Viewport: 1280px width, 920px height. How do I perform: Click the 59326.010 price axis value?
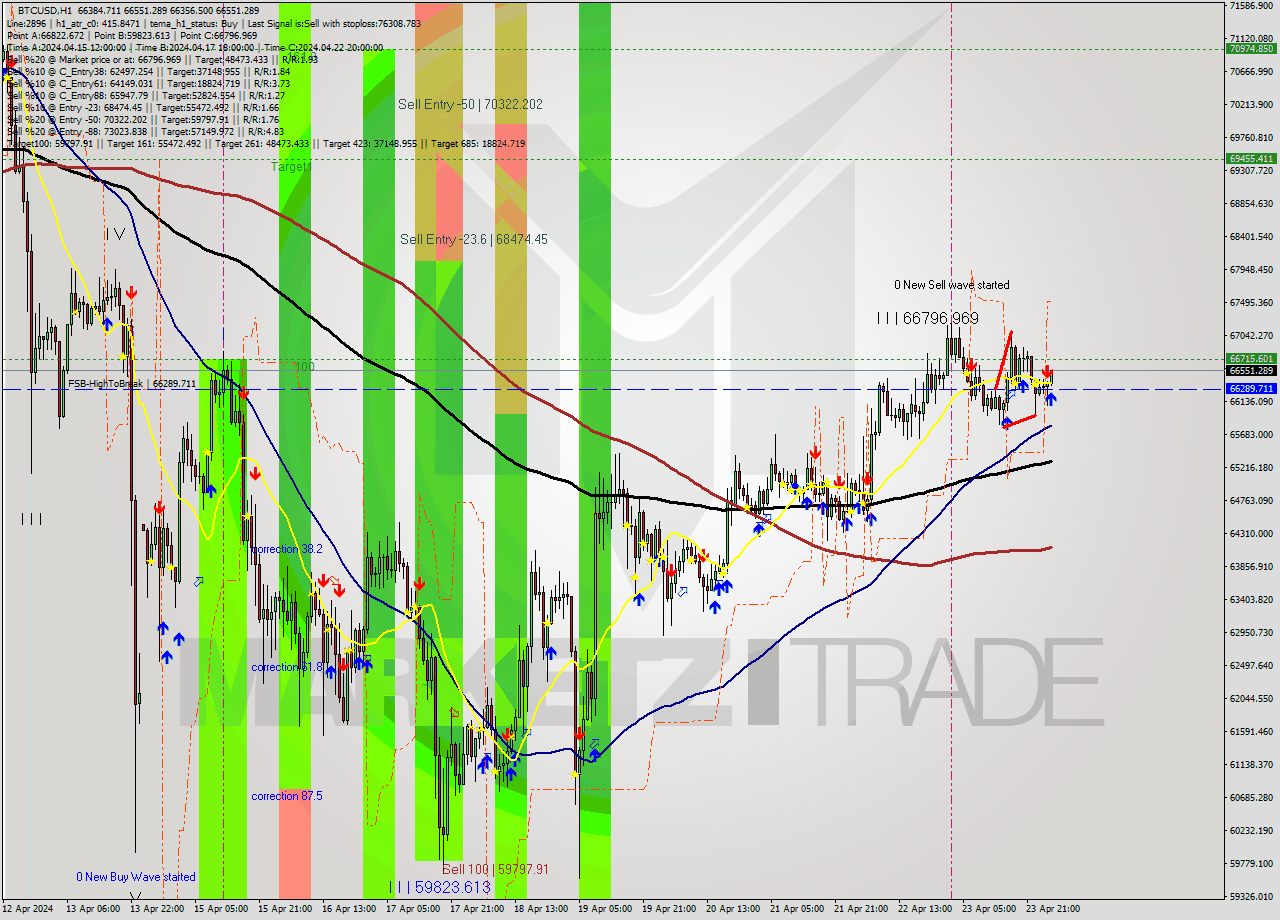coord(1250,897)
